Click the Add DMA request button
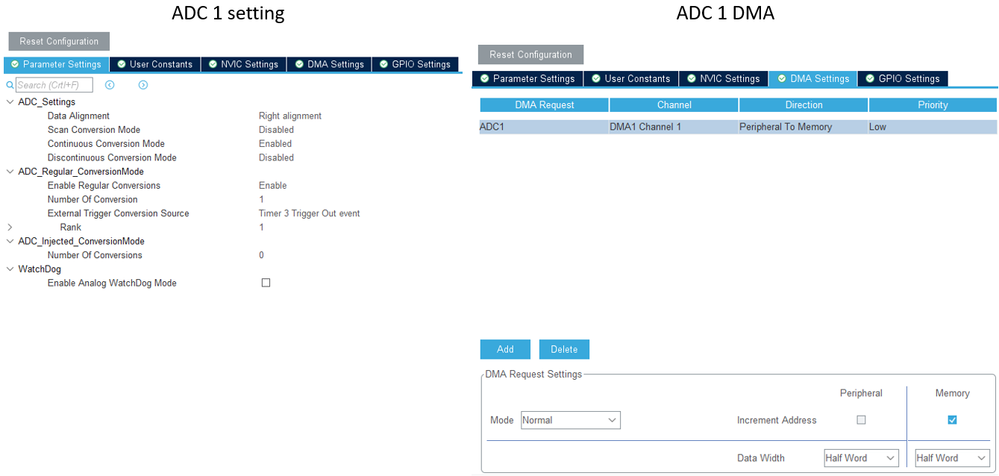The height and width of the screenshot is (476, 999). [505, 349]
